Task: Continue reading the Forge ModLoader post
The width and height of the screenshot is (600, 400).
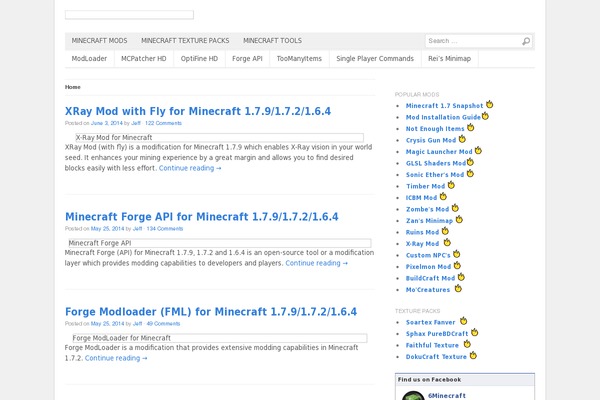Action: 116,358
